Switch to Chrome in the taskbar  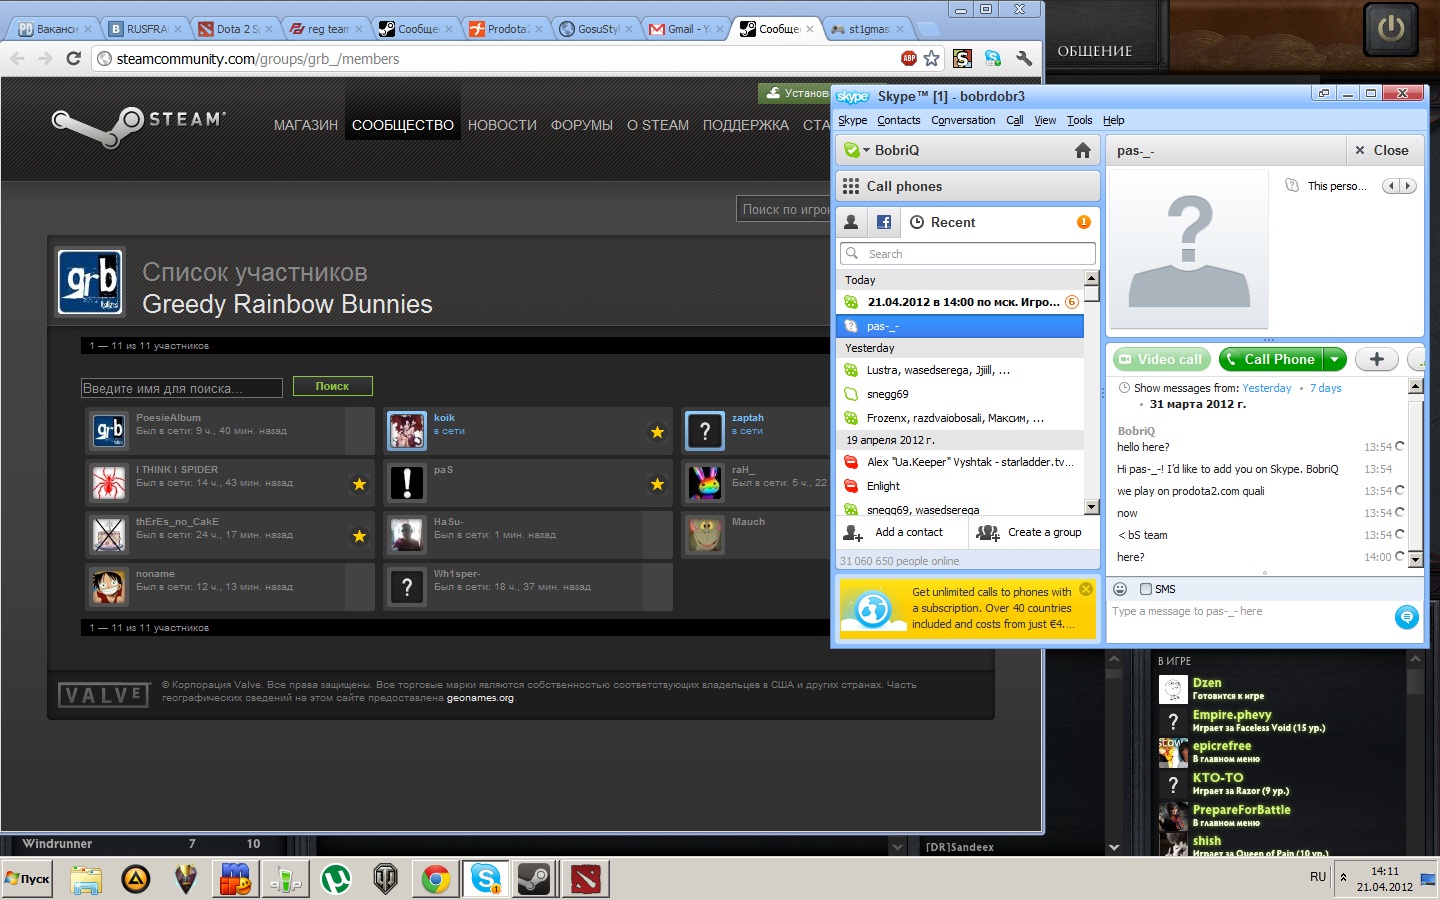pos(435,879)
